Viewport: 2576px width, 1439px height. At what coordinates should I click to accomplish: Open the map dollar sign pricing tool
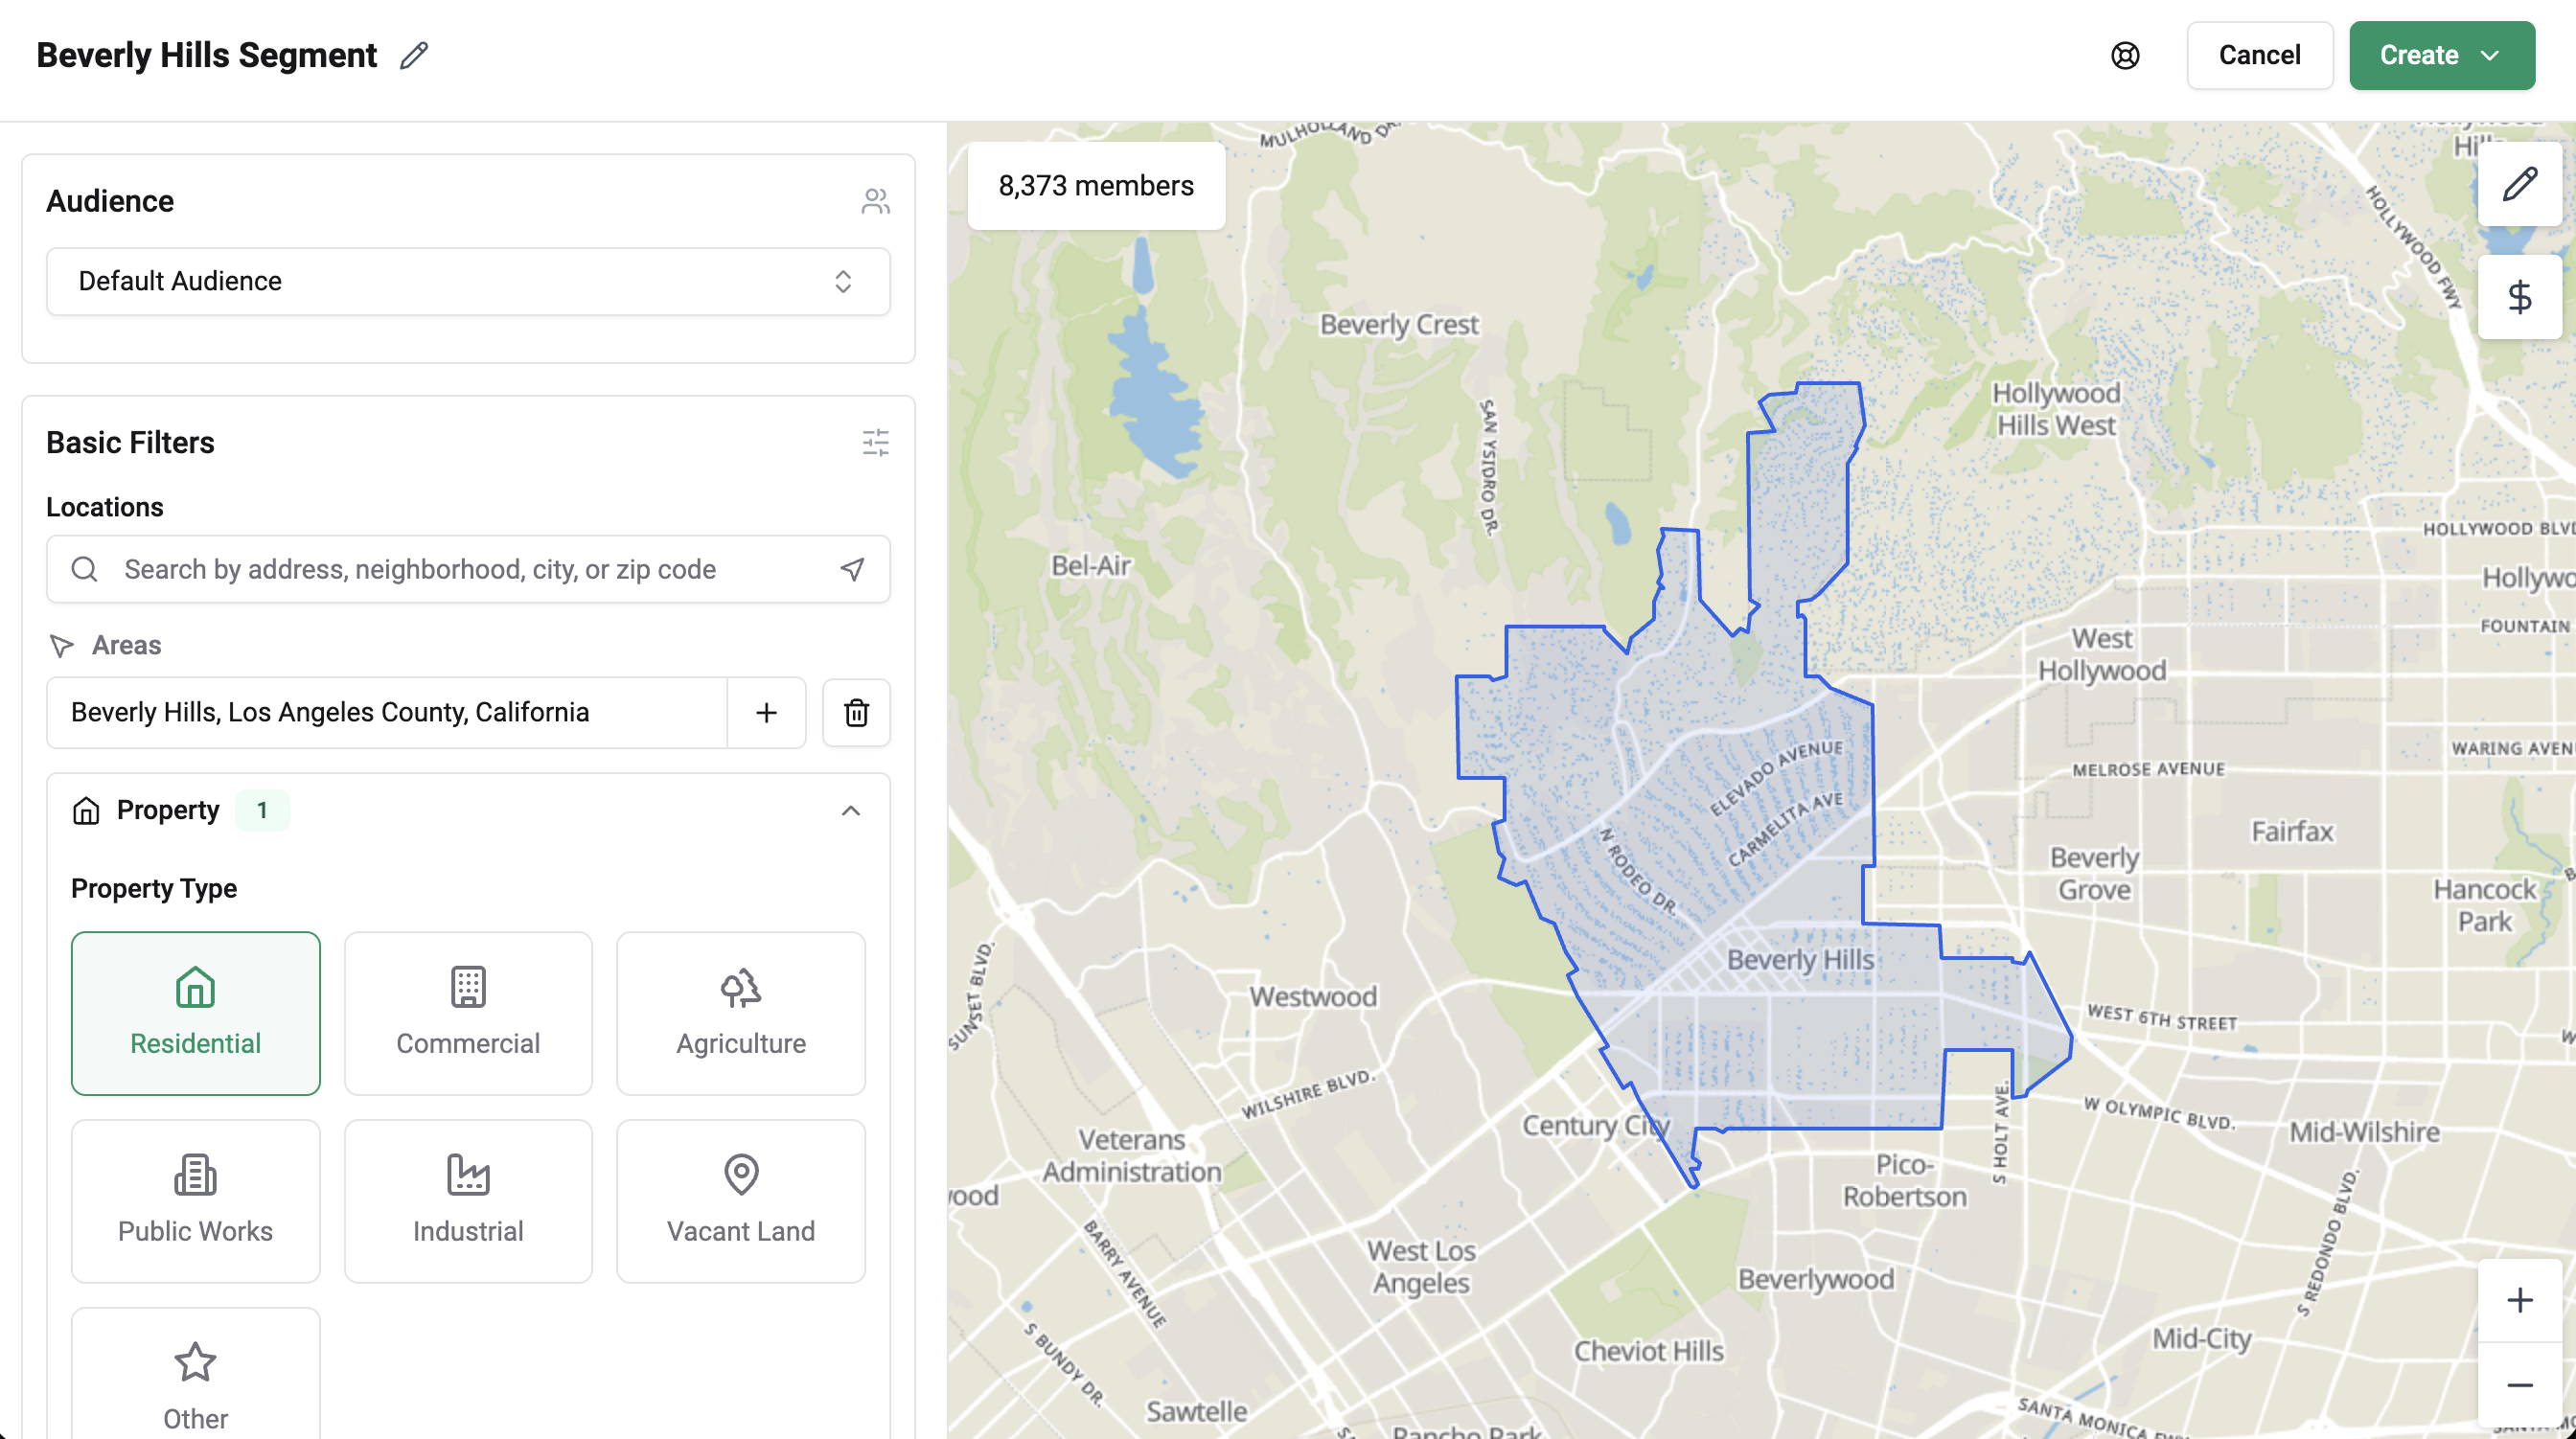coord(2520,297)
